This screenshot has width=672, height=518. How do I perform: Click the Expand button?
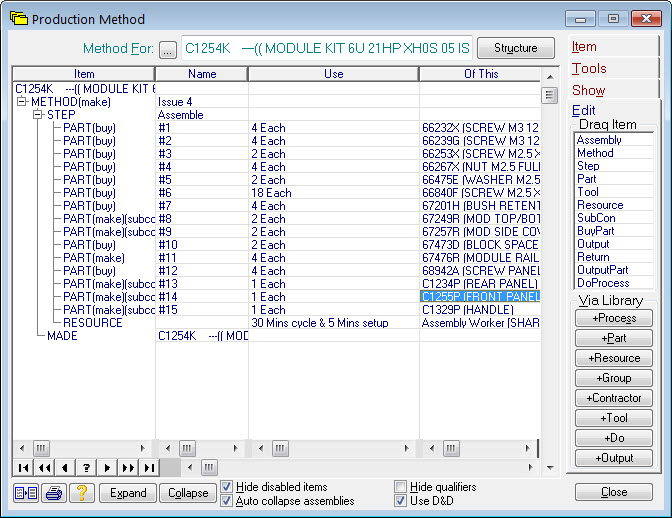pyautogui.click(x=128, y=493)
